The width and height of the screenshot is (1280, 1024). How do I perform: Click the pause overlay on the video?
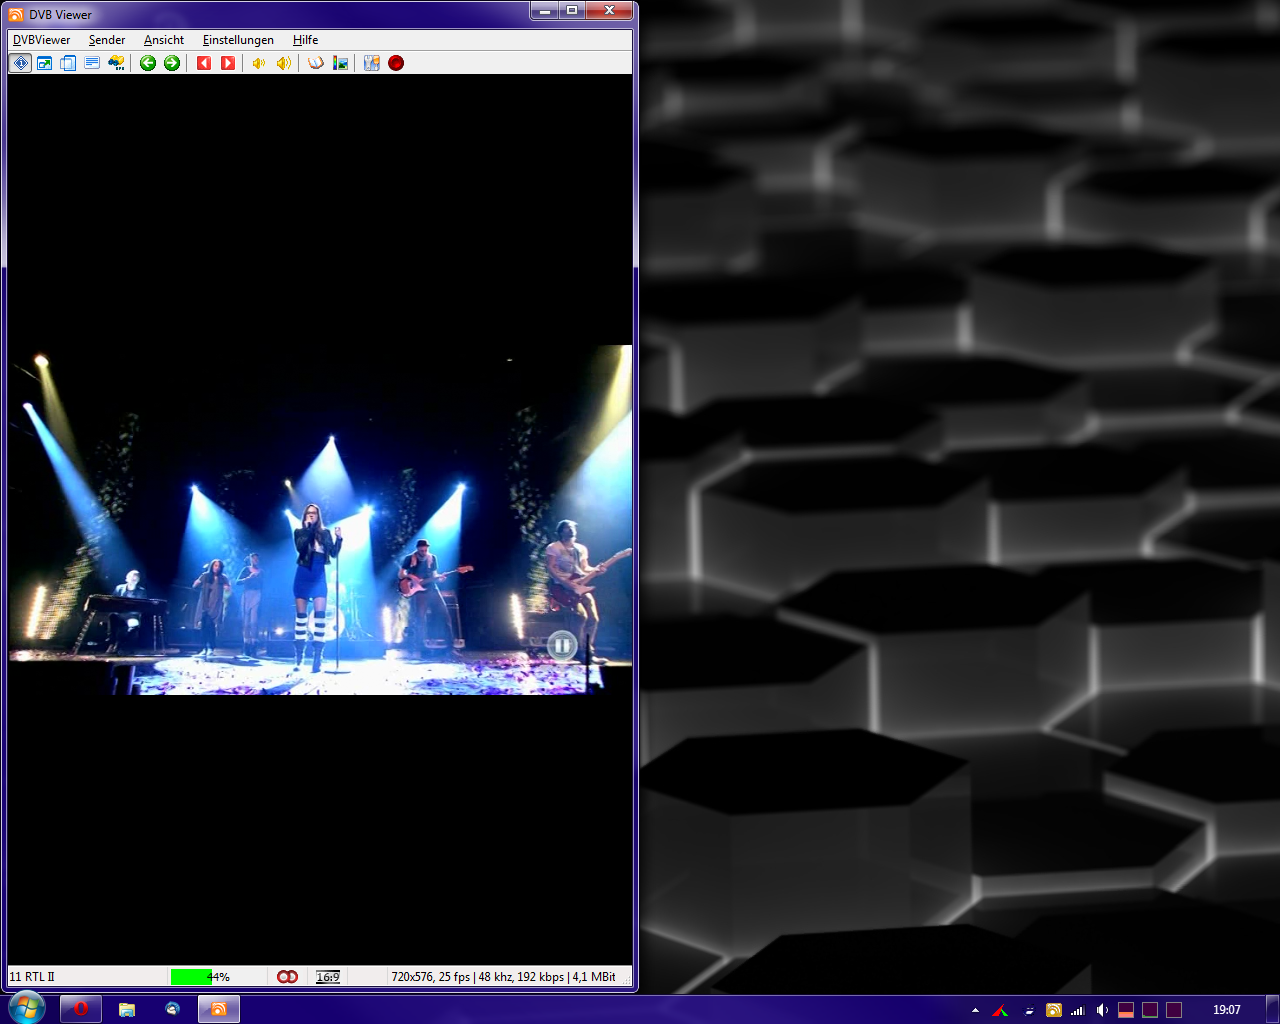(x=562, y=646)
